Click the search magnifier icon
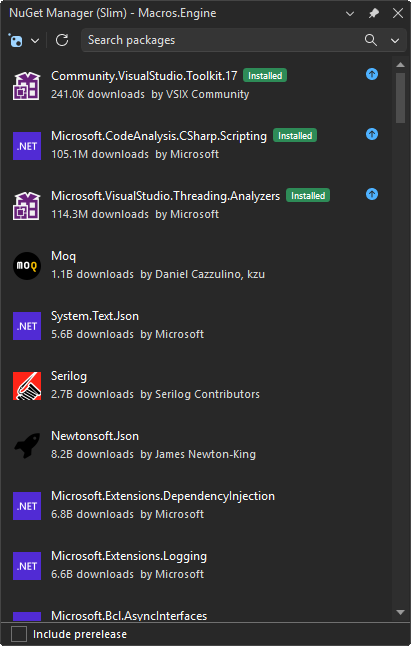The image size is (411, 646). 371,40
